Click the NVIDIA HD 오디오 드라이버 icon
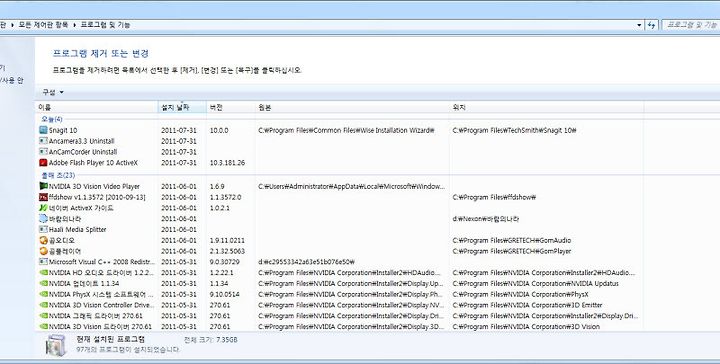This screenshot has width=720, height=364. click(43, 273)
